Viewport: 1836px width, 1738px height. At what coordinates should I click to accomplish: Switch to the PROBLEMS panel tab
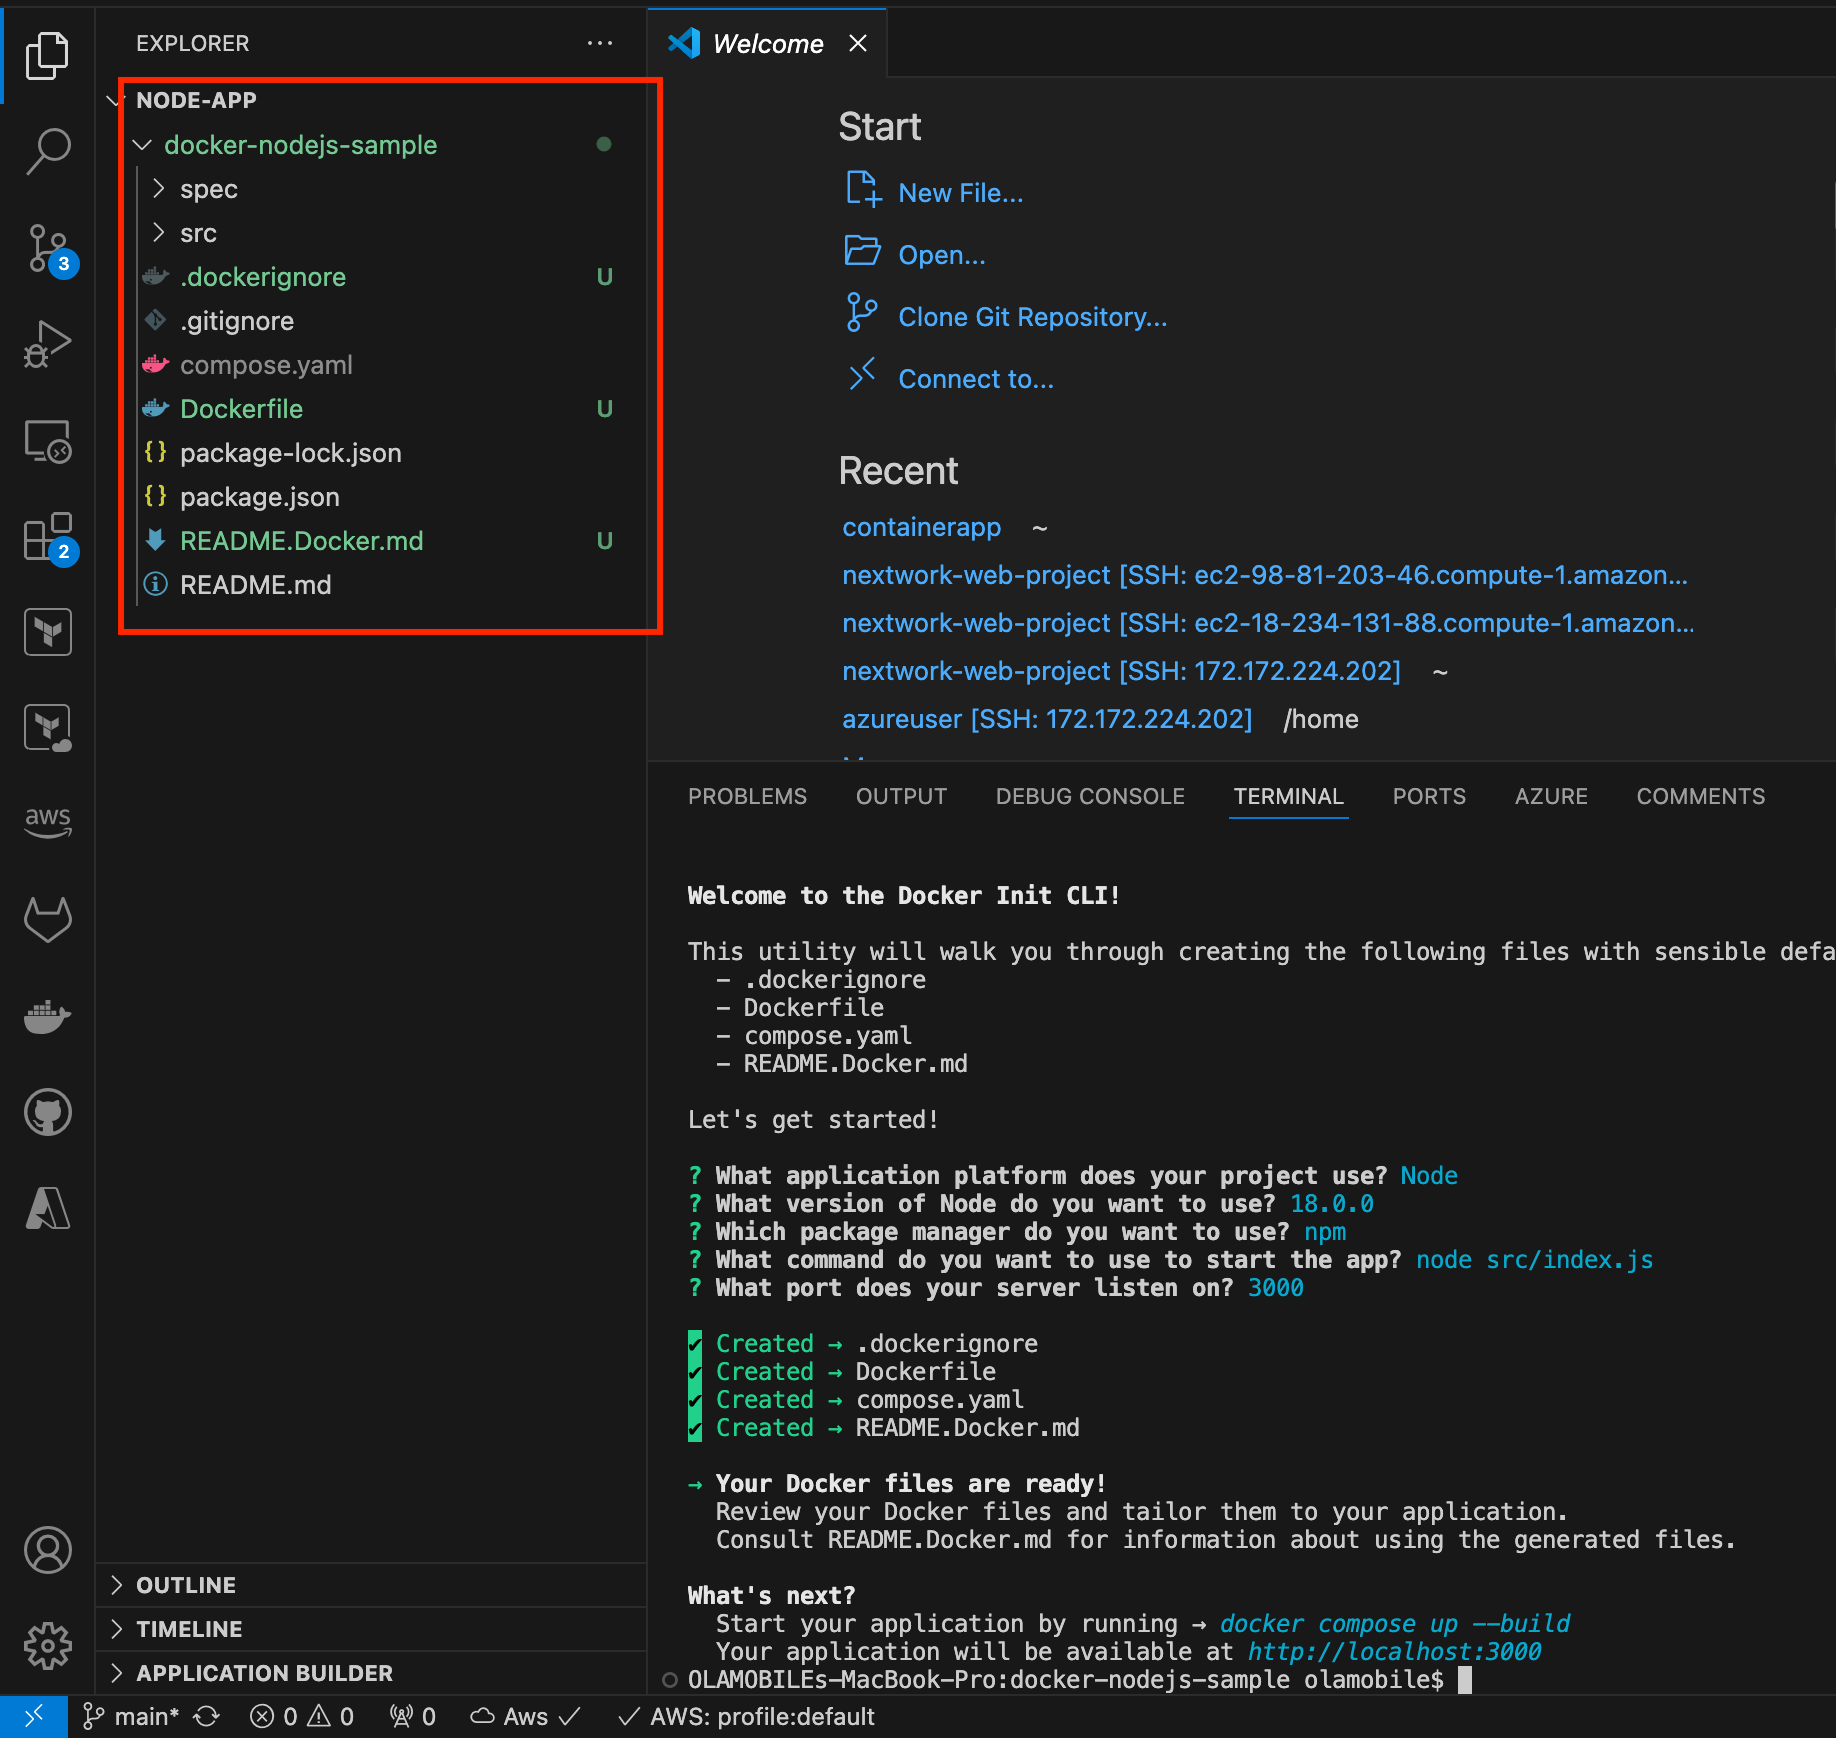pyautogui.click(x=747, y=797)
